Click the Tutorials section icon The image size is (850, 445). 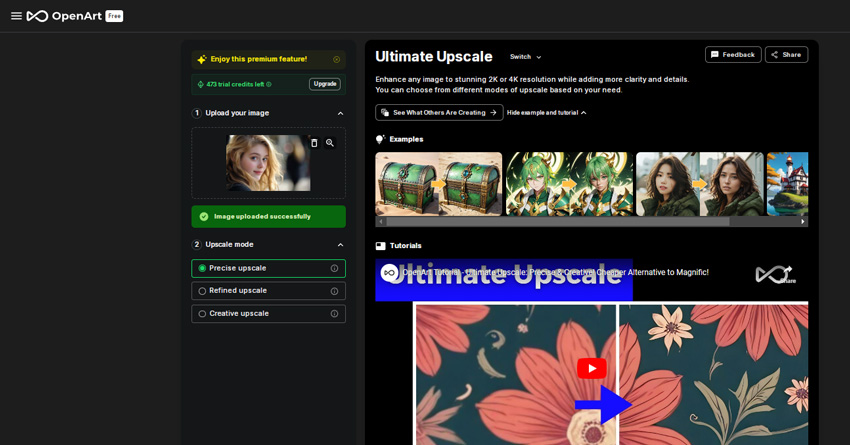tap(381, 246)
